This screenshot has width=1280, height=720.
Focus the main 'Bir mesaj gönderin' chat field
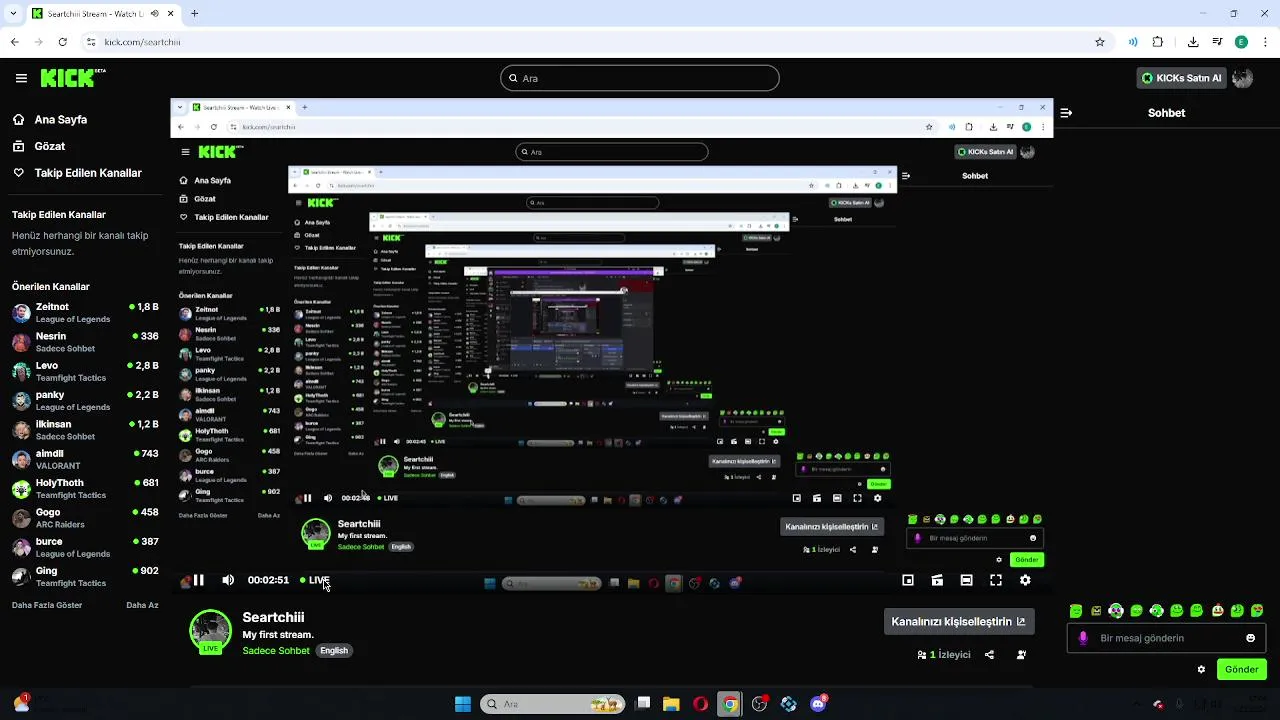[x=1166, y=638]
